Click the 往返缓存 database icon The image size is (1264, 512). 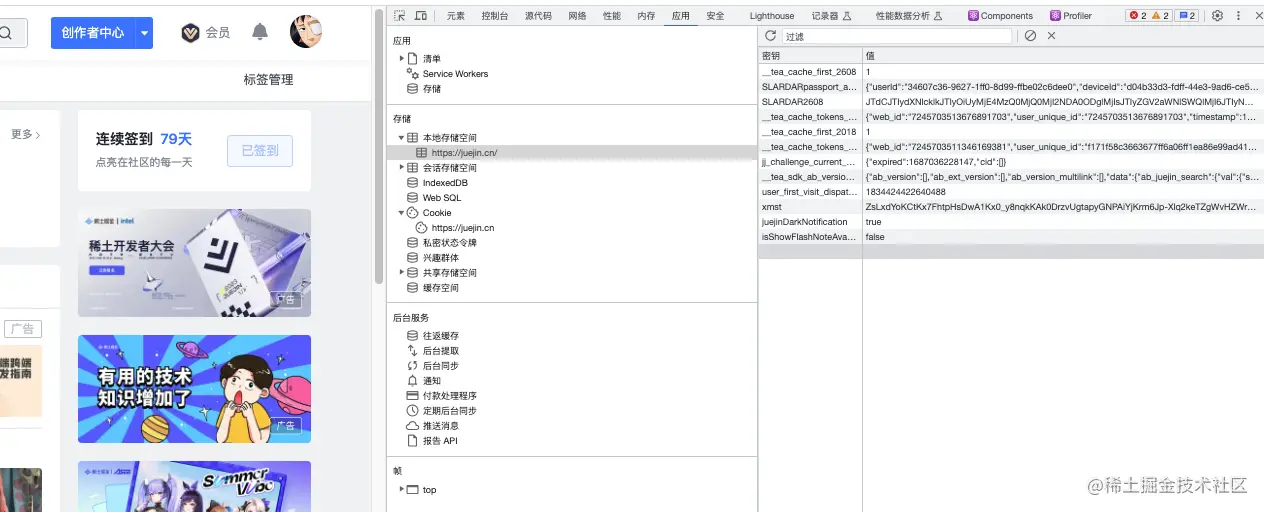412,336
